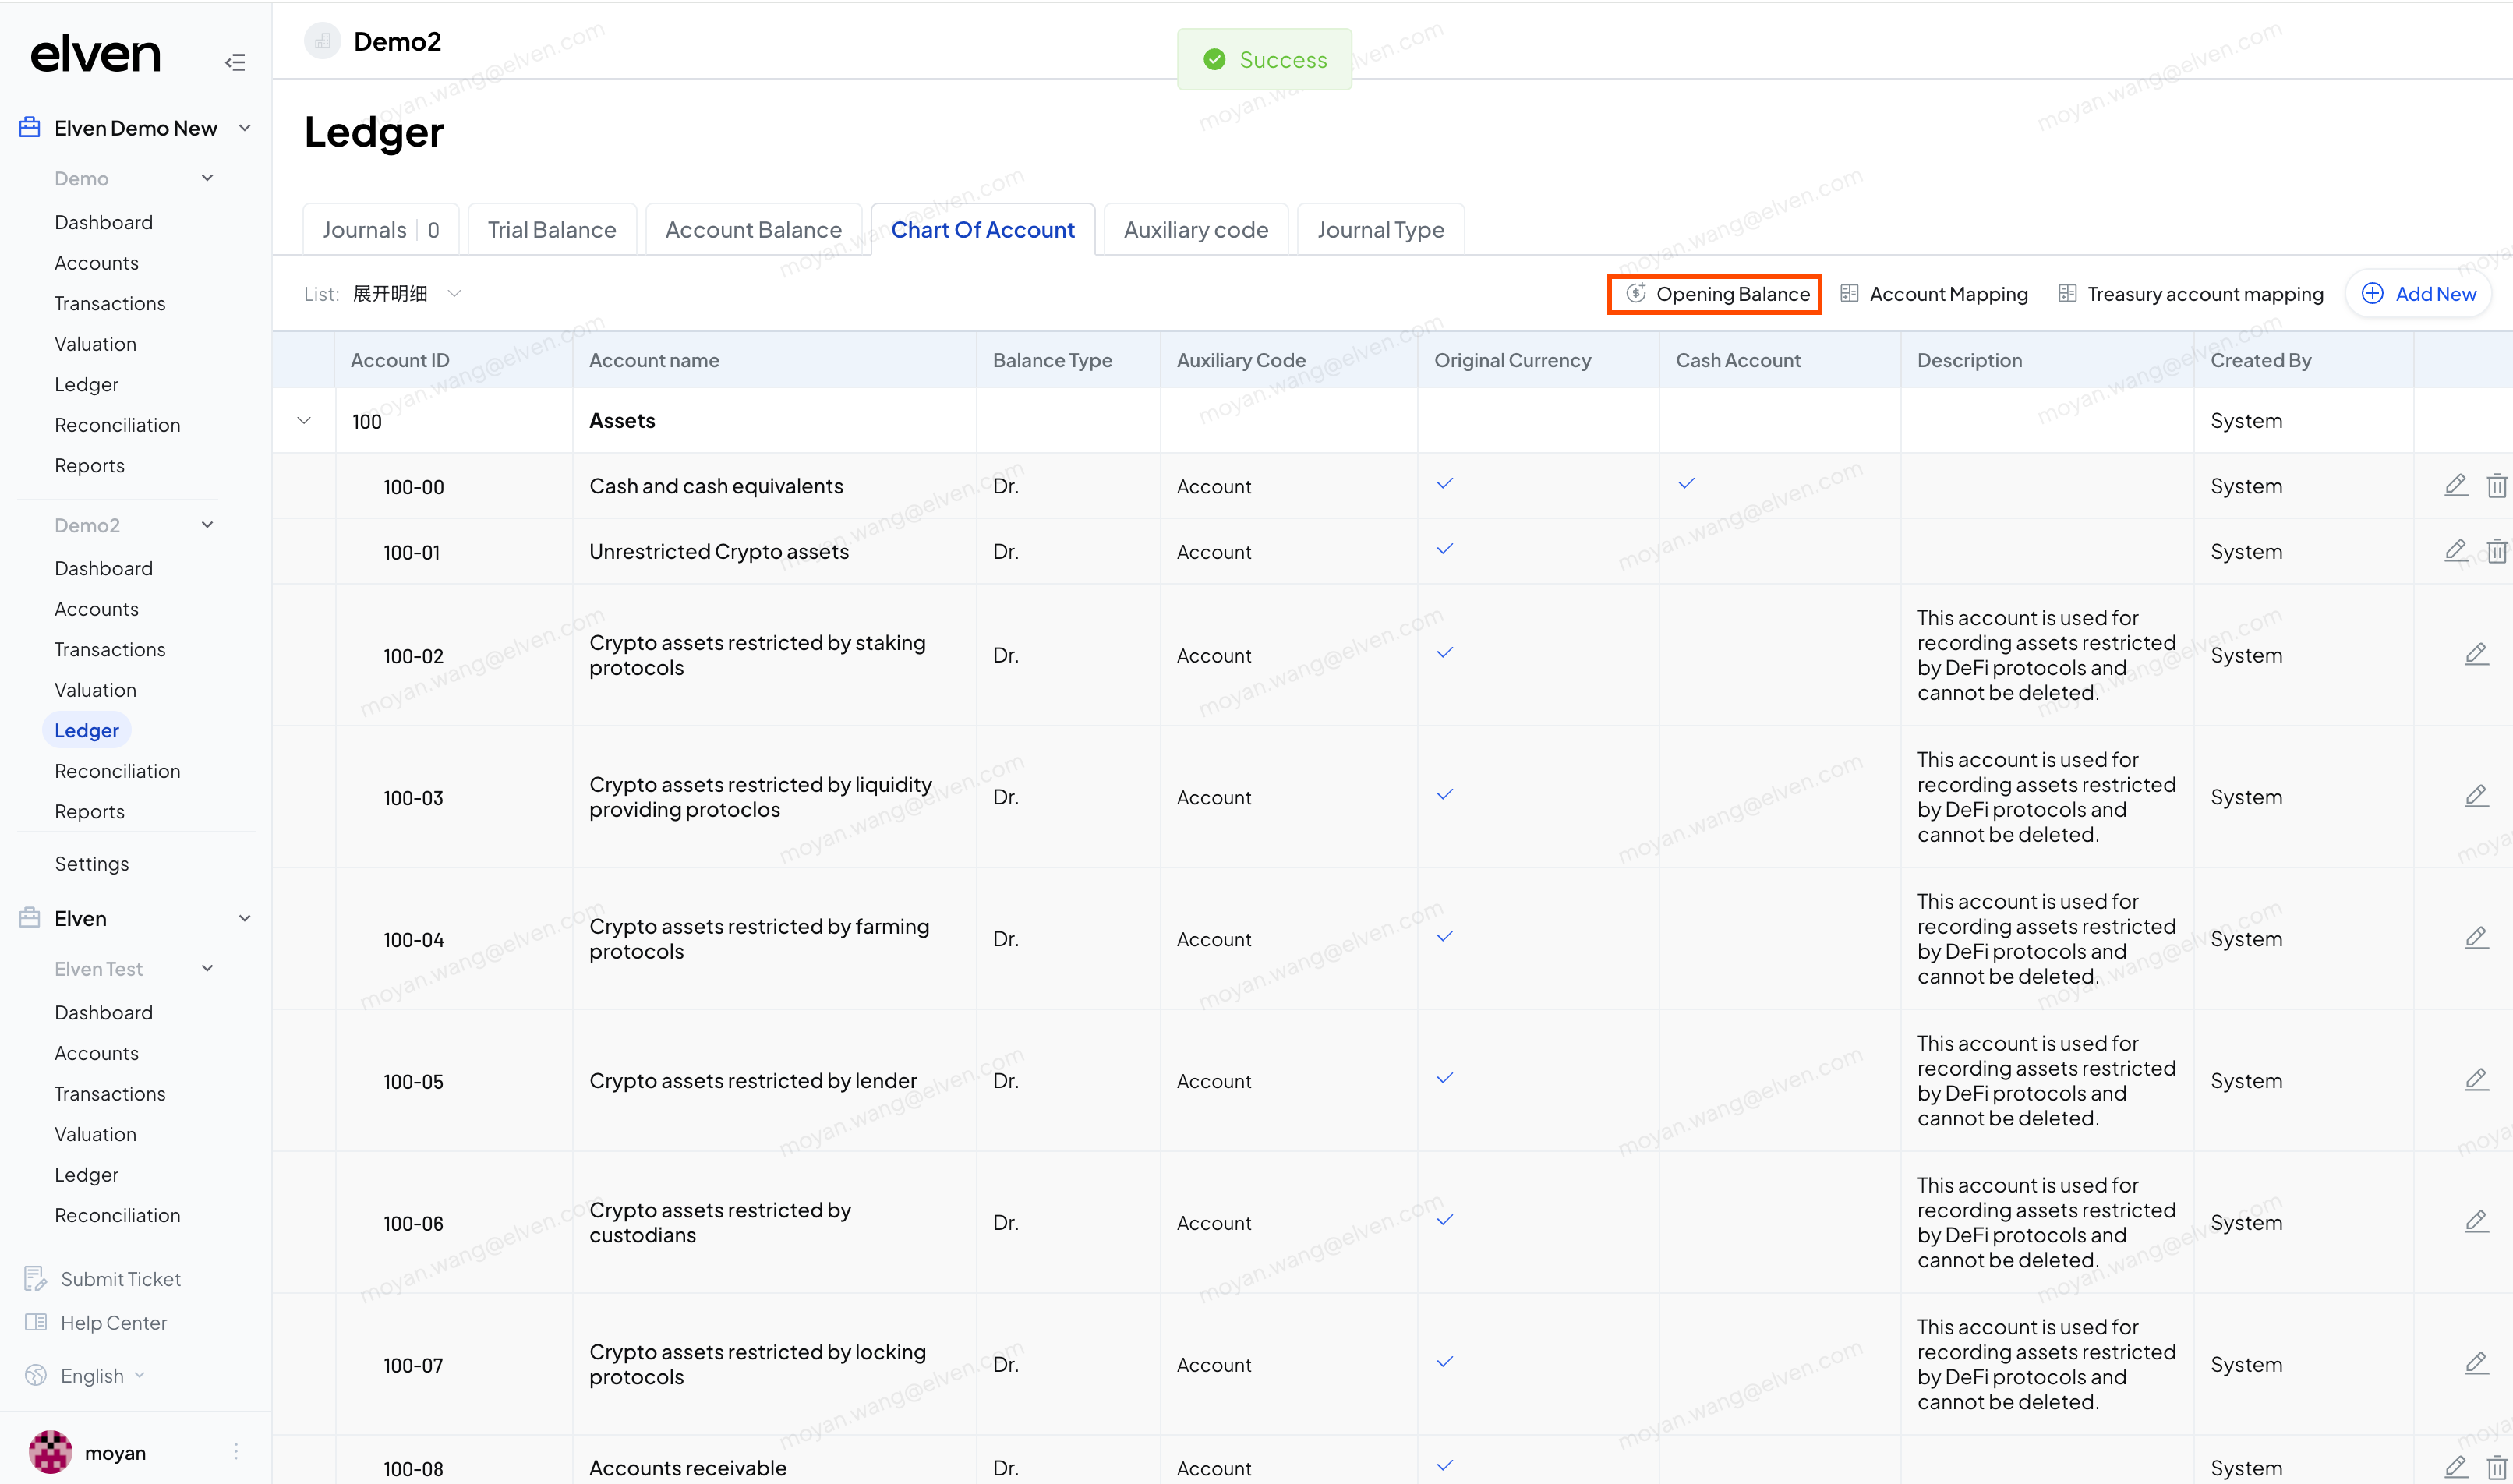The height and width of the screenshot is (1484, 2513).
Task: Open the English language selector
Action: [92, 1375]
